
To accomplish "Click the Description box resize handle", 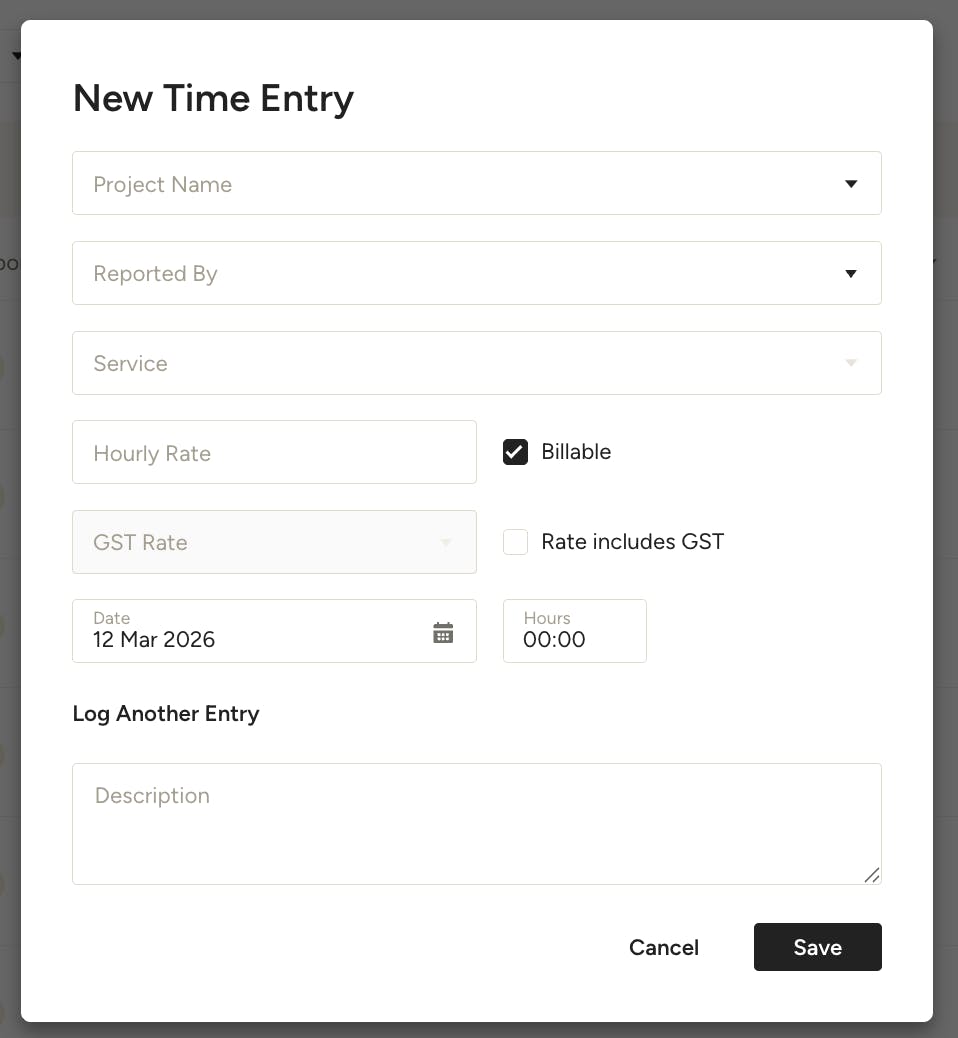I will pos(872,875).
